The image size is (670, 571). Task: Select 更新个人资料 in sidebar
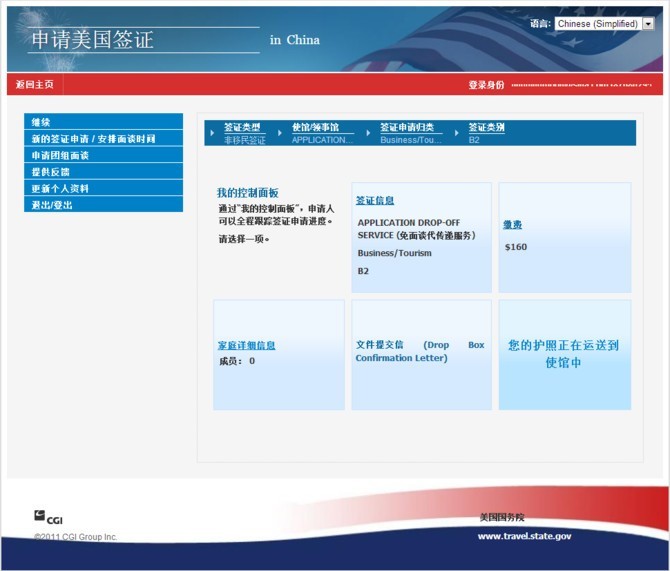click(x=103, y=188)
